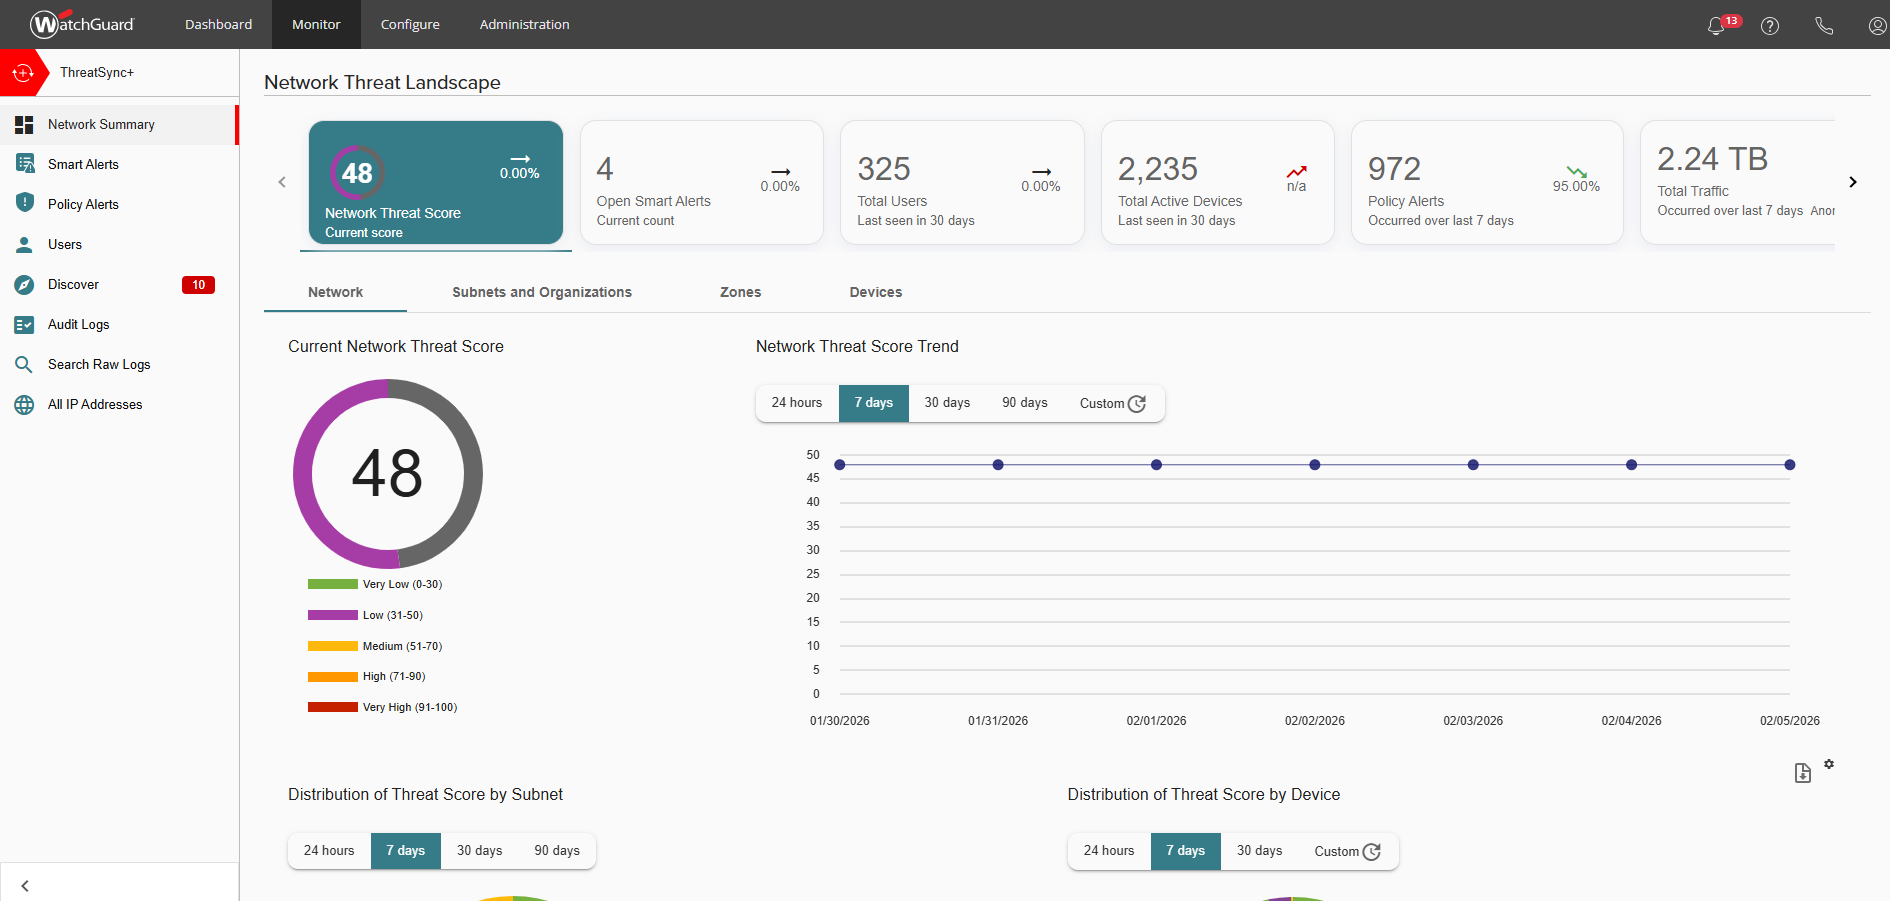Image resolution: width=1890 pixels, height=901 pixels.
Task: Open the user account icon
Action: click(x=1877, y=26)
